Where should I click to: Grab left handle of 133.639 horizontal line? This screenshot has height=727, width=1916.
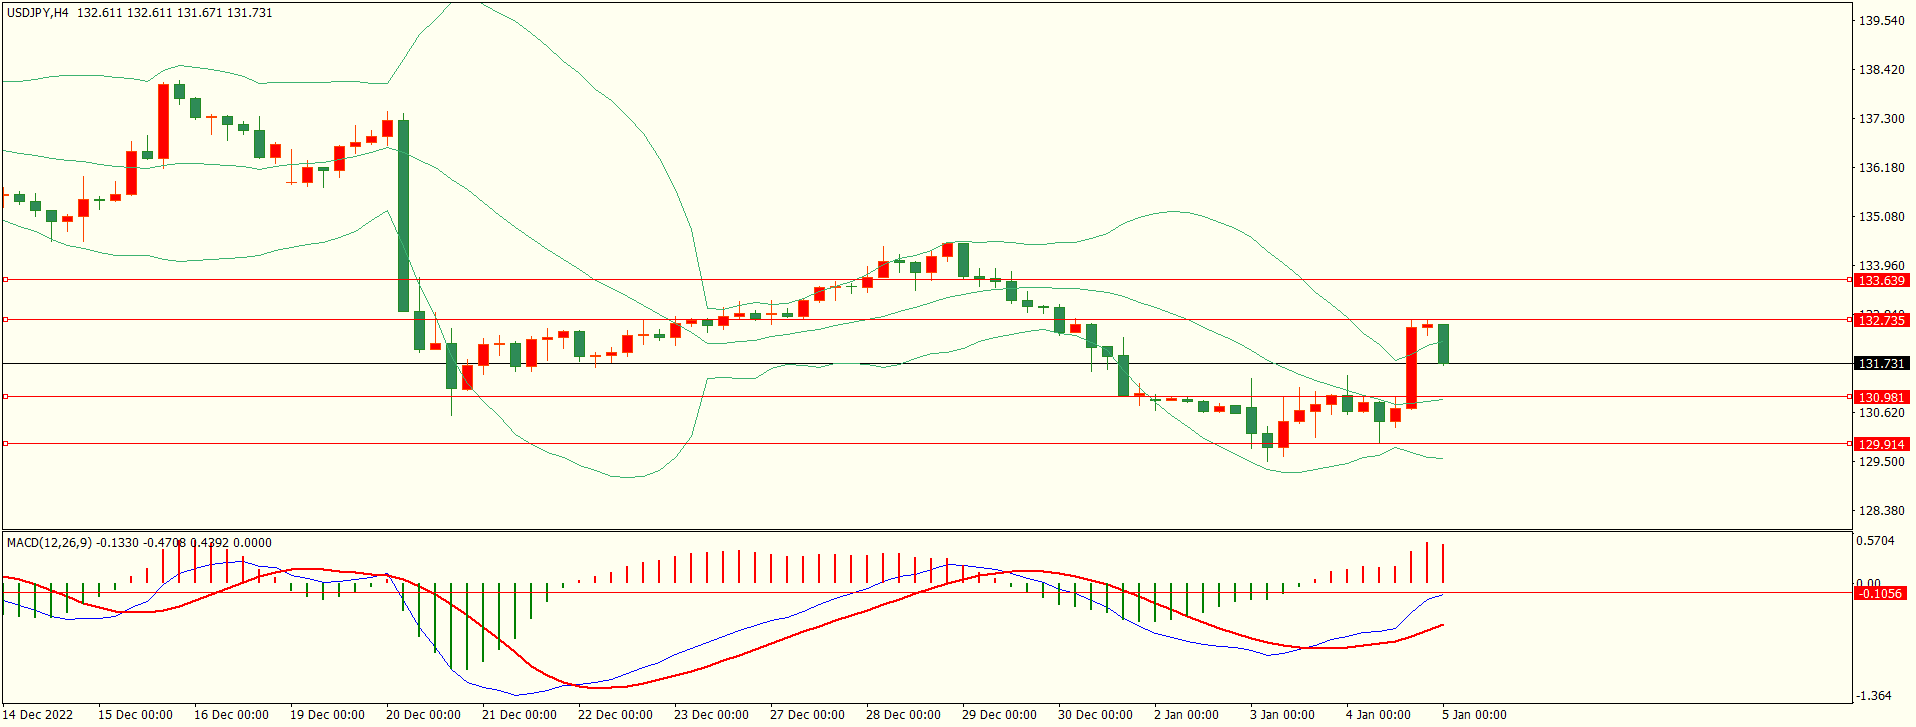click(5, 280)
